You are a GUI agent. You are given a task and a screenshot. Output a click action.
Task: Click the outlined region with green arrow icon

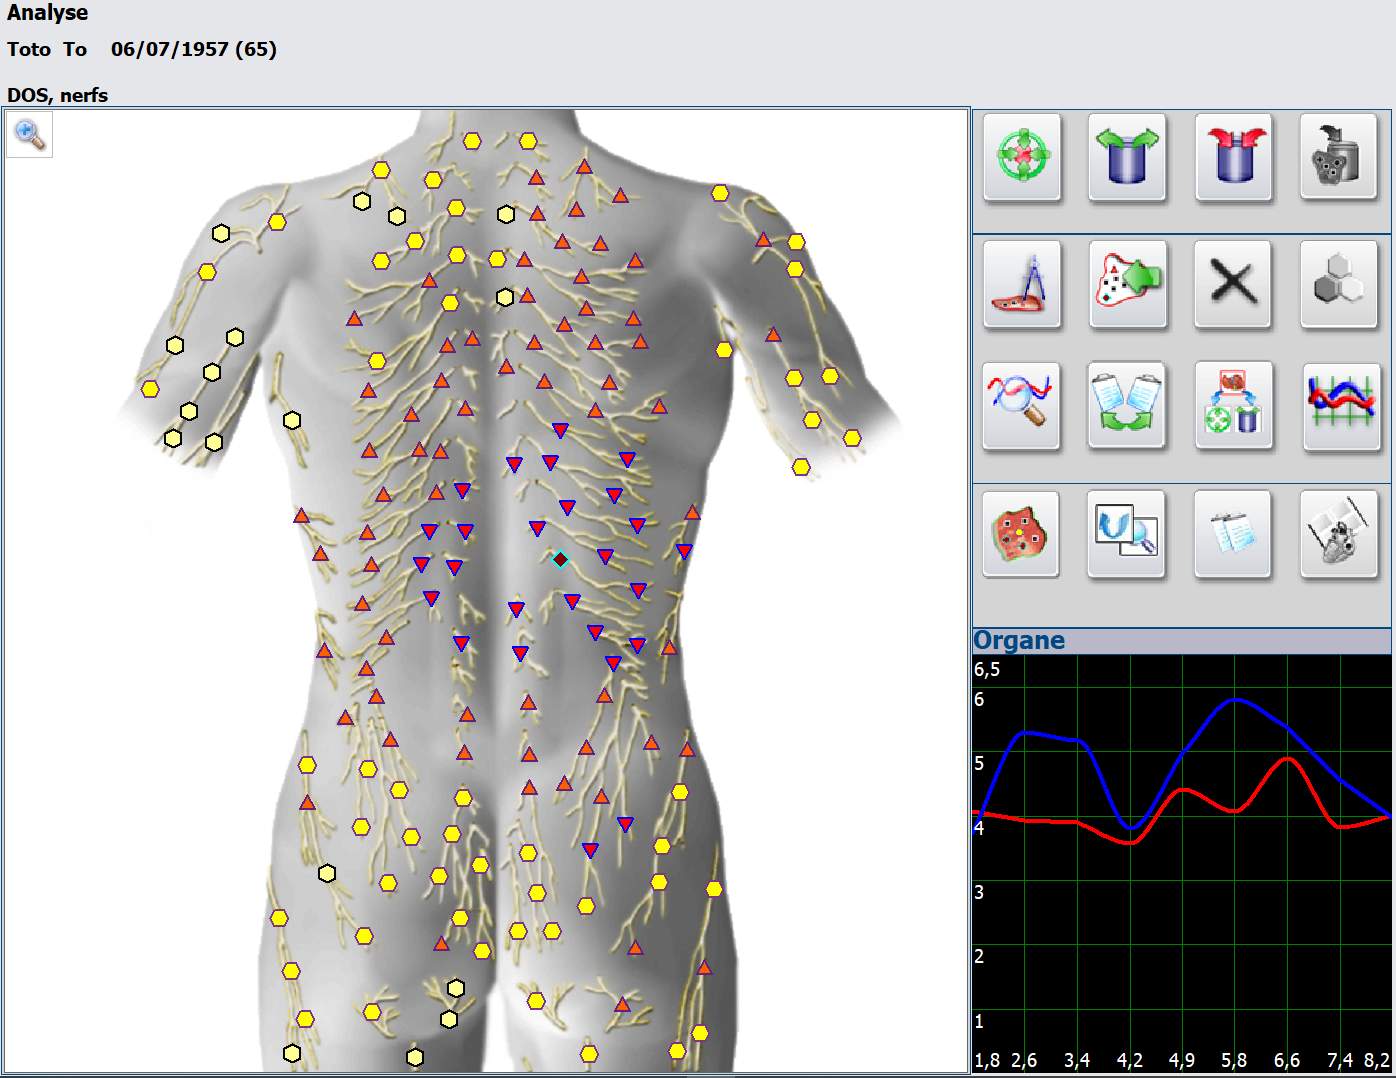pyautogui.click(x=1127, y=284)
